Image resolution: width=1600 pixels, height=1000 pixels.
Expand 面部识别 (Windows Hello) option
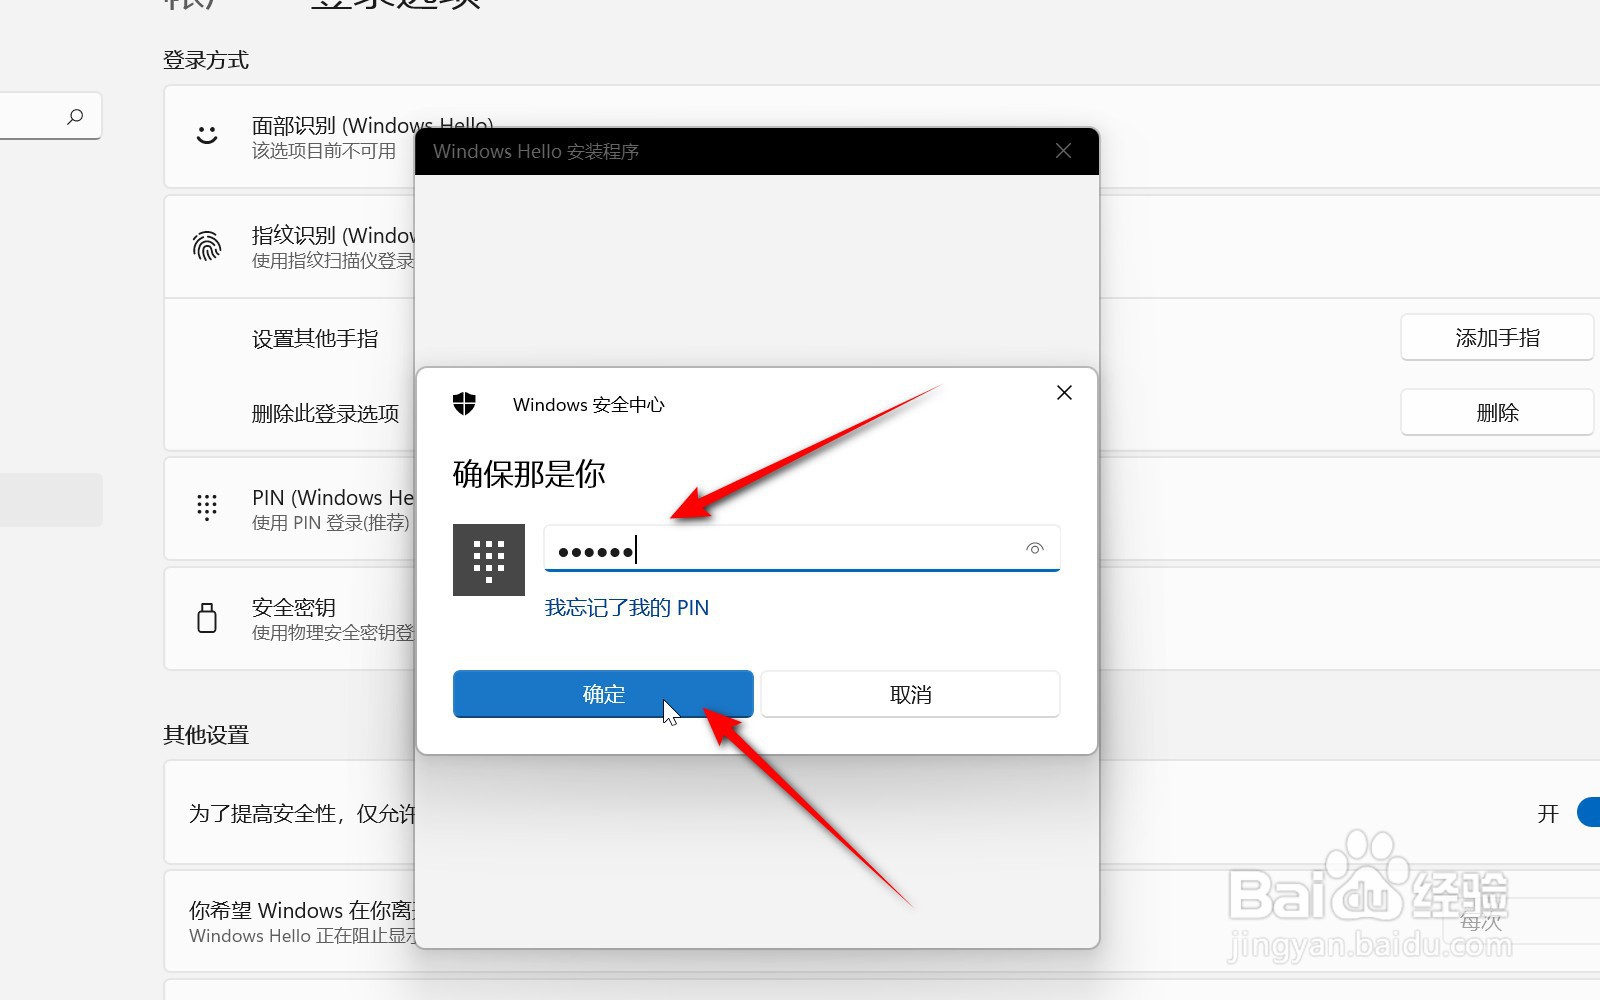point(882,137)
